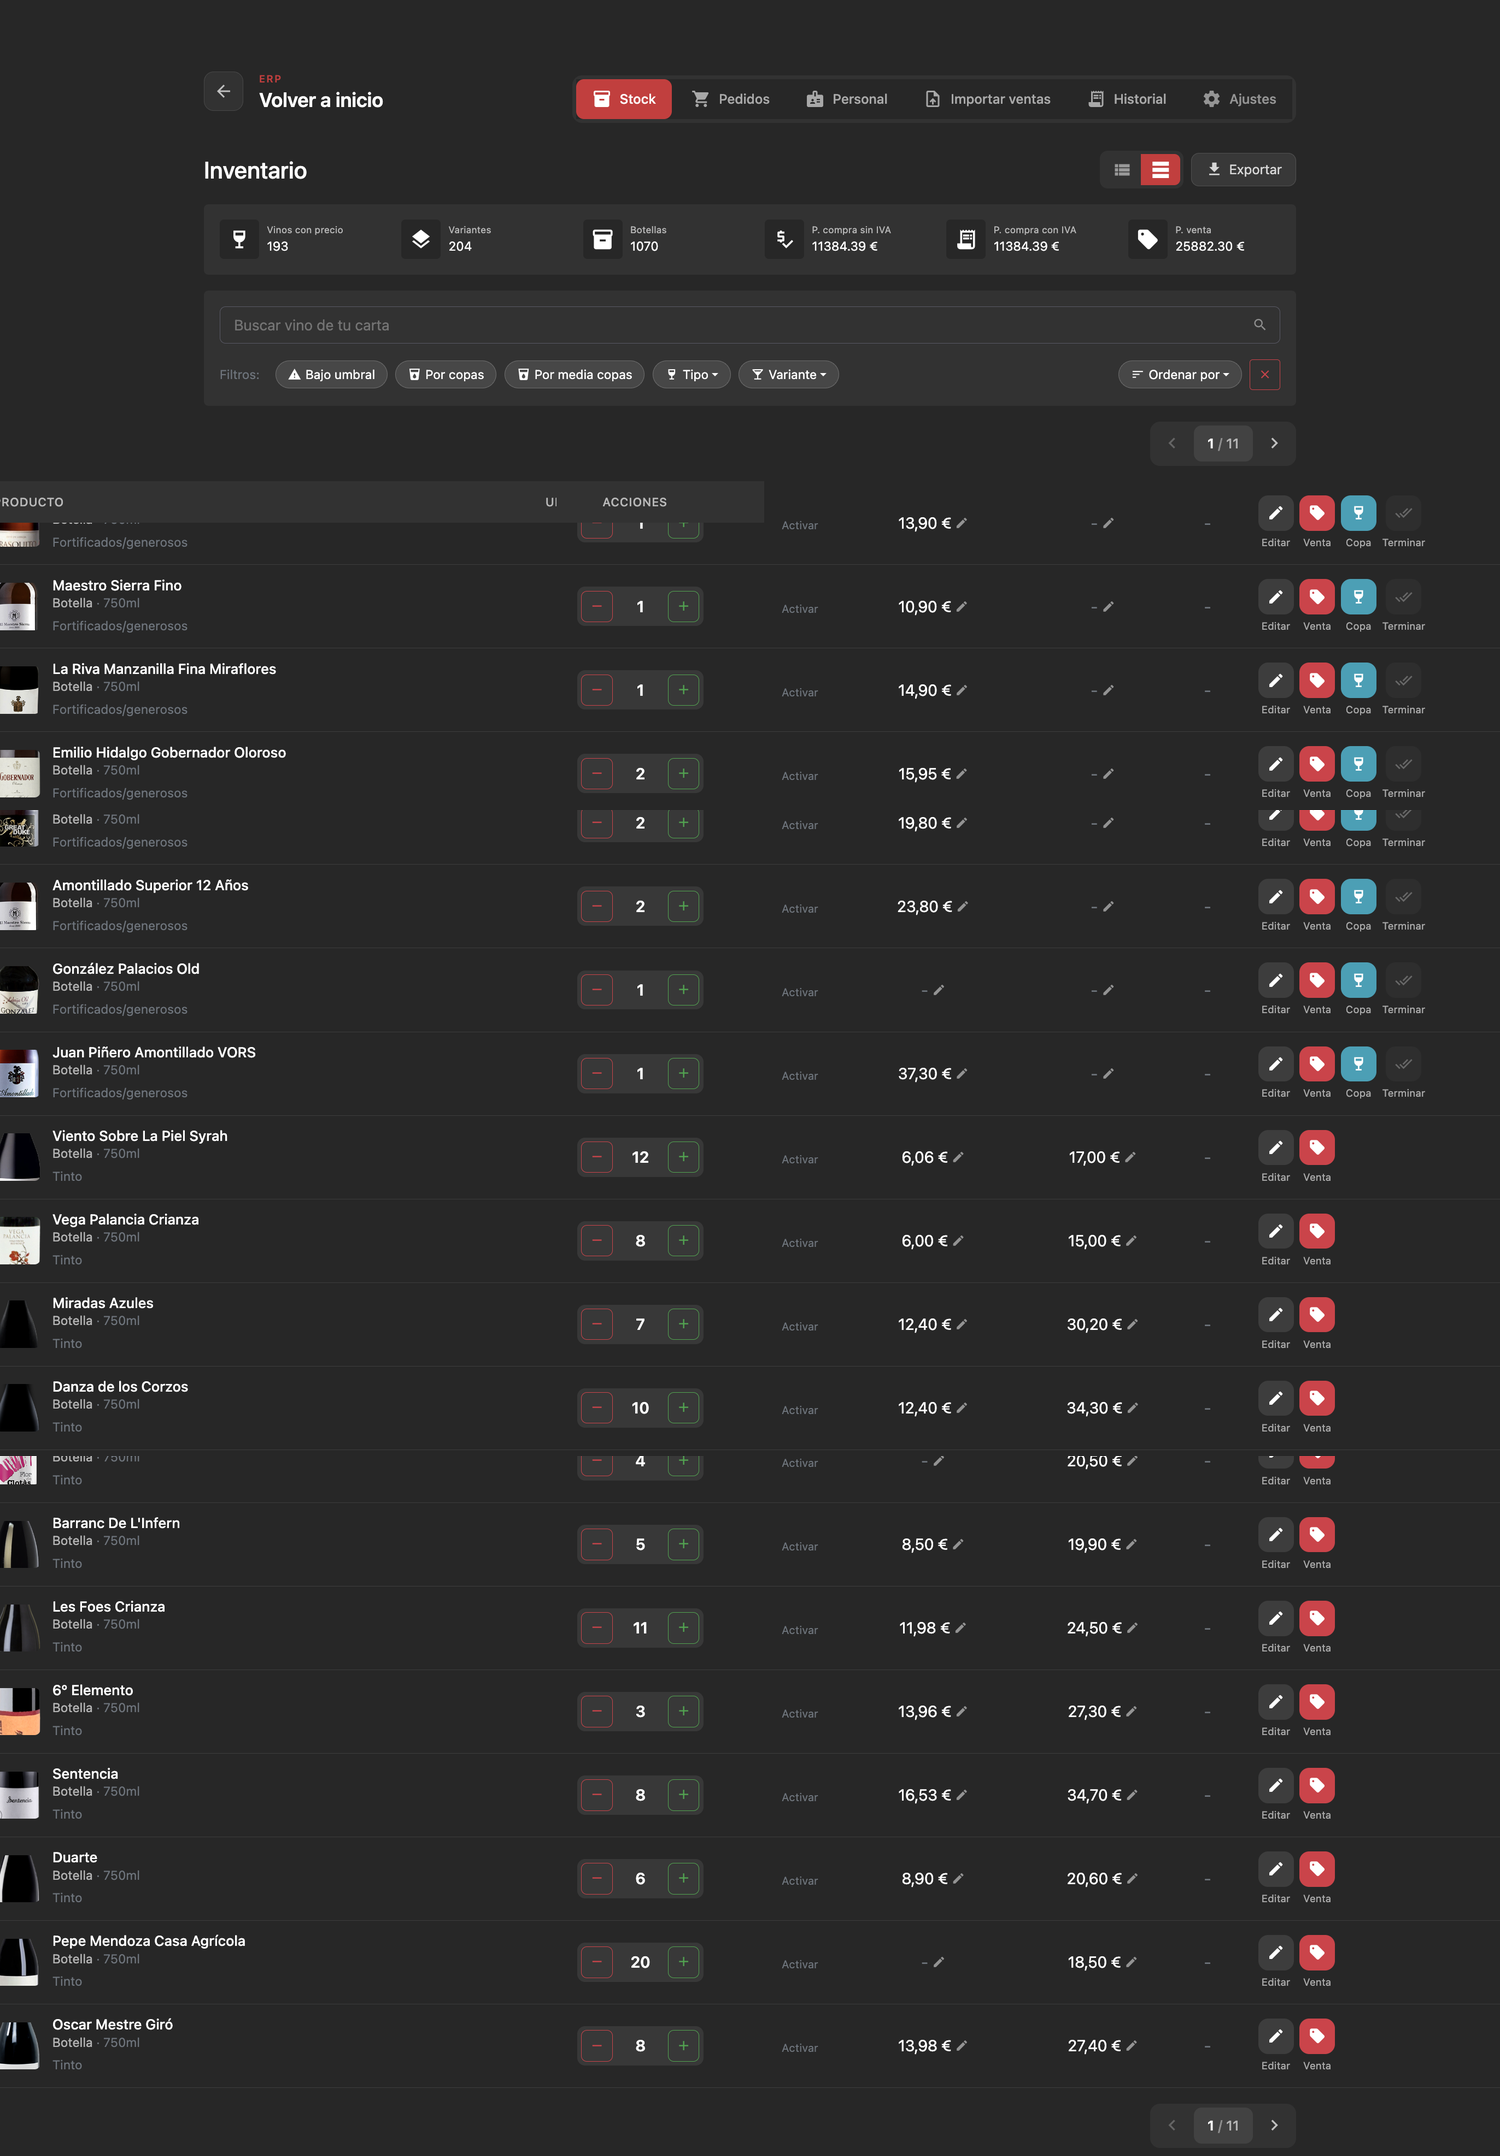
Task: Serve a copa of La Riva Manzanilla
Action: click(x=1358, y=681)
